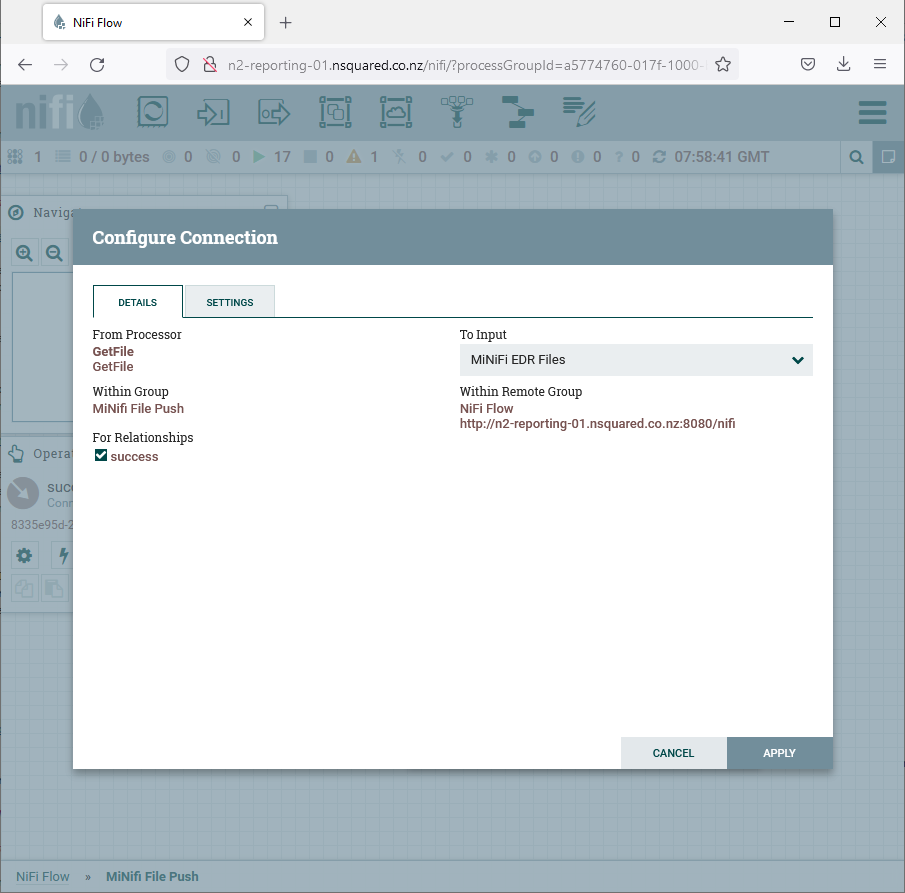Select the Remote Process Group toolbar icon
Image resolution: width=905 pixels, height=893 pixels.
396,112
